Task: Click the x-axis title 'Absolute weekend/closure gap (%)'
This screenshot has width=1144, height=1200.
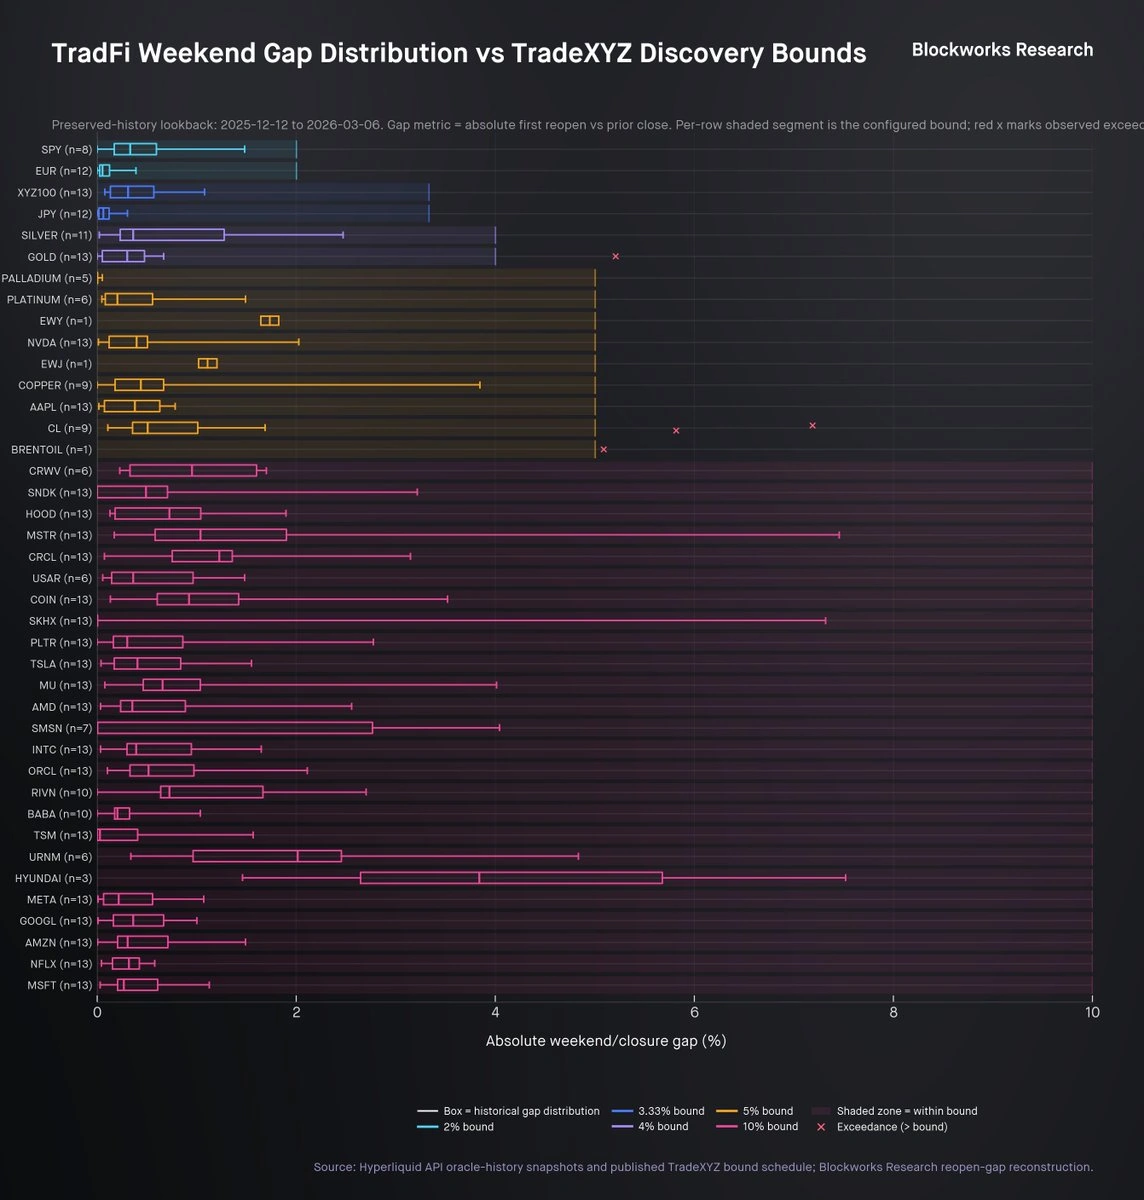Action: coord(606,1041)
